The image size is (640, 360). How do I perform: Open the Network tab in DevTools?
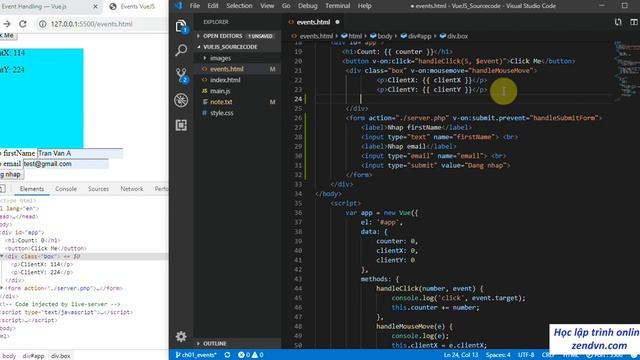132,189
